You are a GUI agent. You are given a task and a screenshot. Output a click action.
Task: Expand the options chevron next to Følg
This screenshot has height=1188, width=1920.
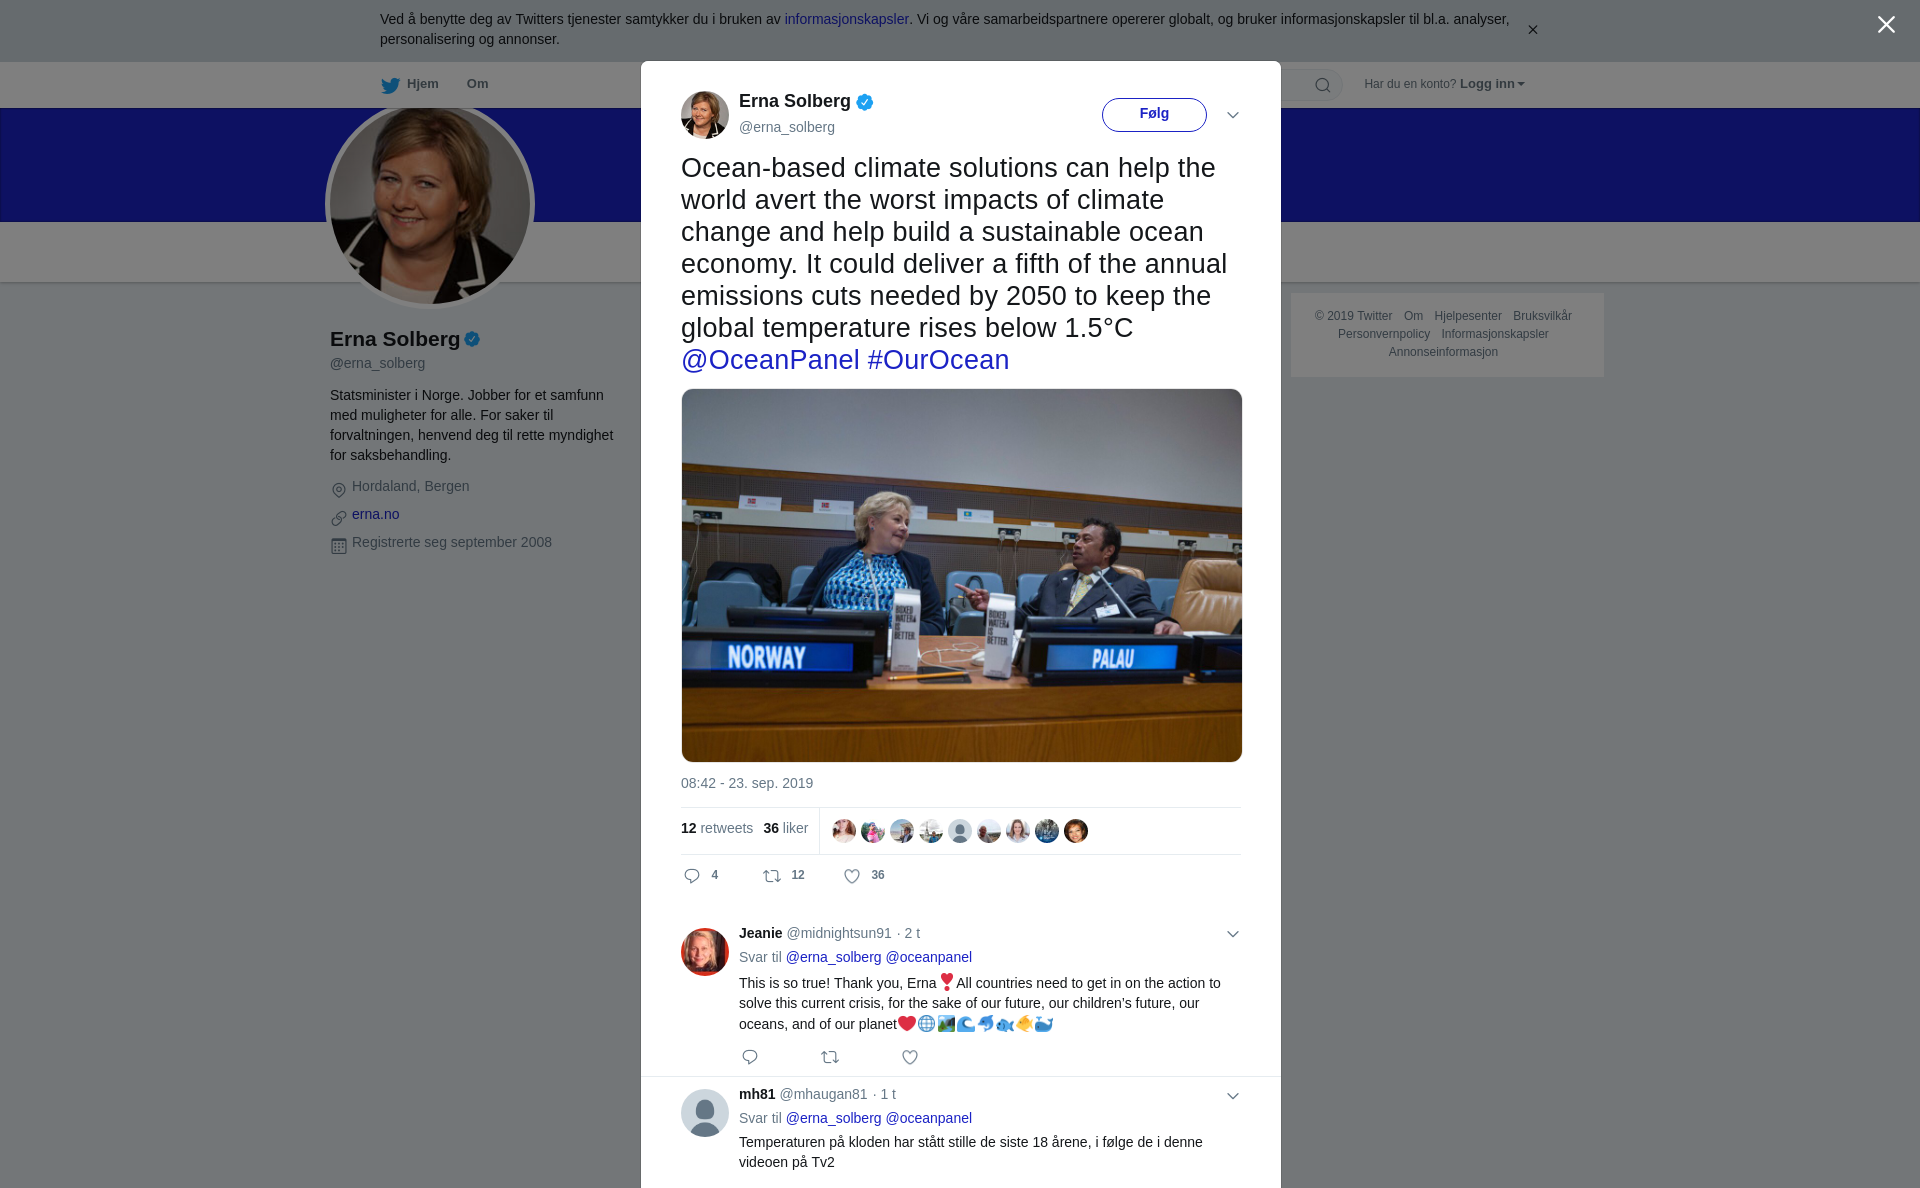pos(1233,115)
